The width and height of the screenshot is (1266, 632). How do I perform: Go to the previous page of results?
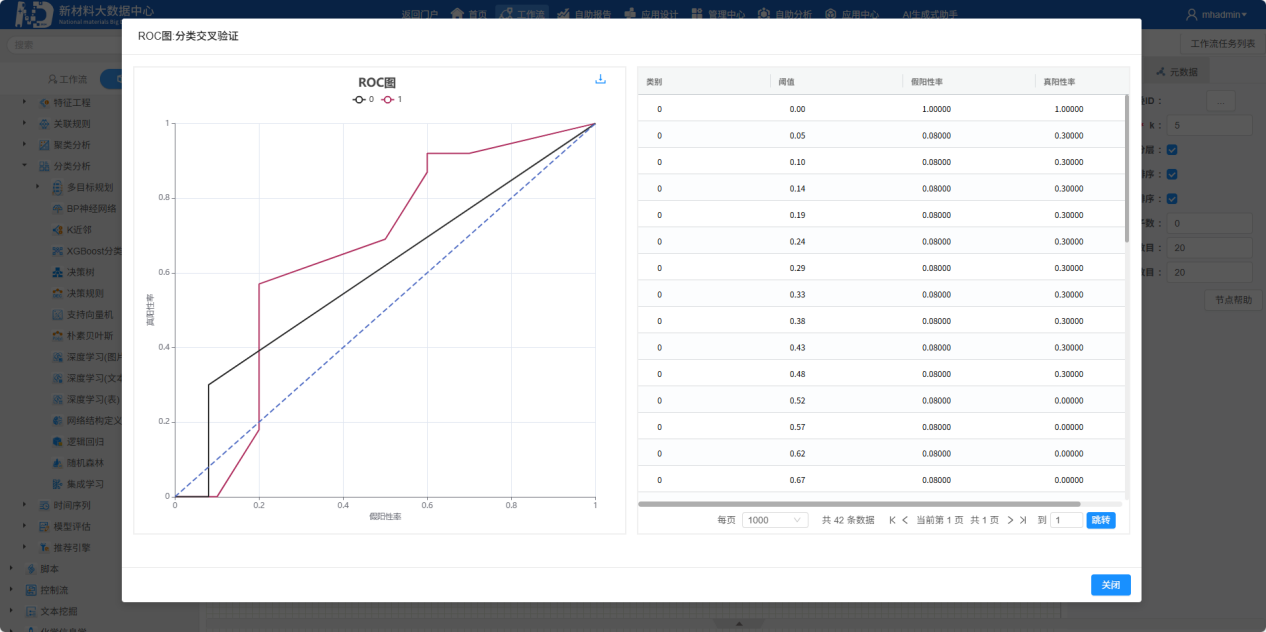[905, 520]
